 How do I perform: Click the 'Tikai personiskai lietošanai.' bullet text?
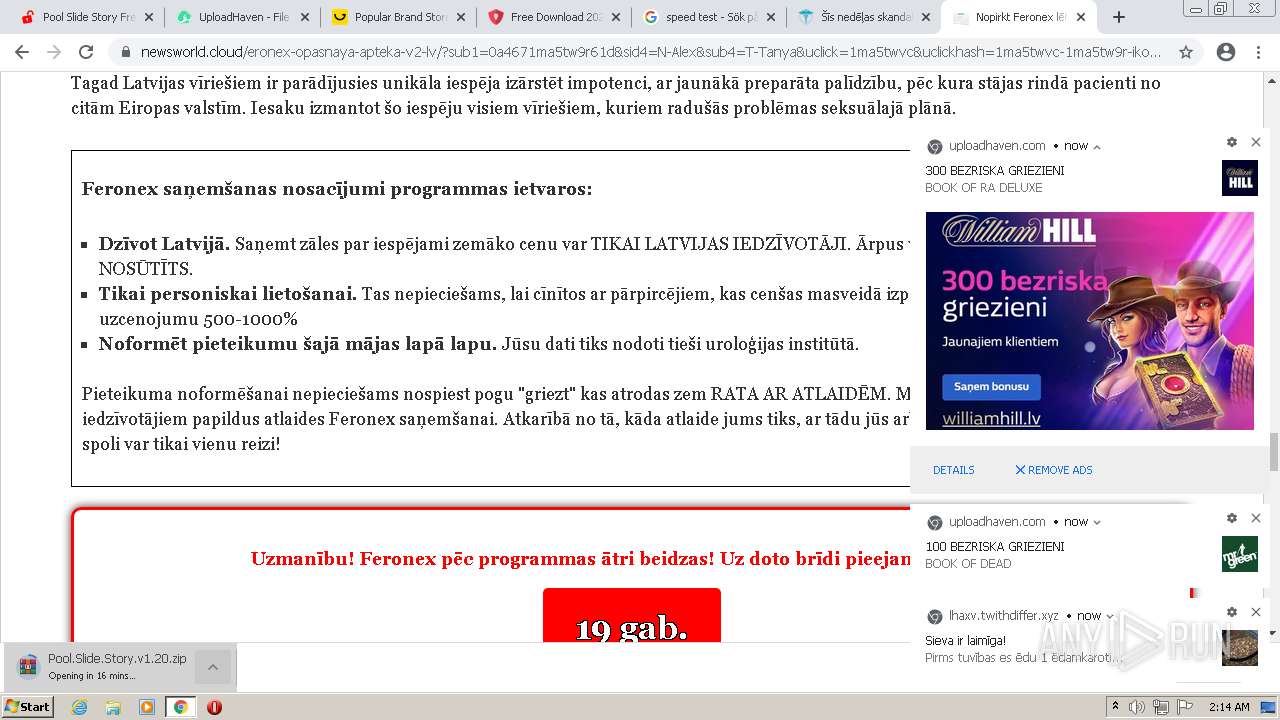(227, 294)
